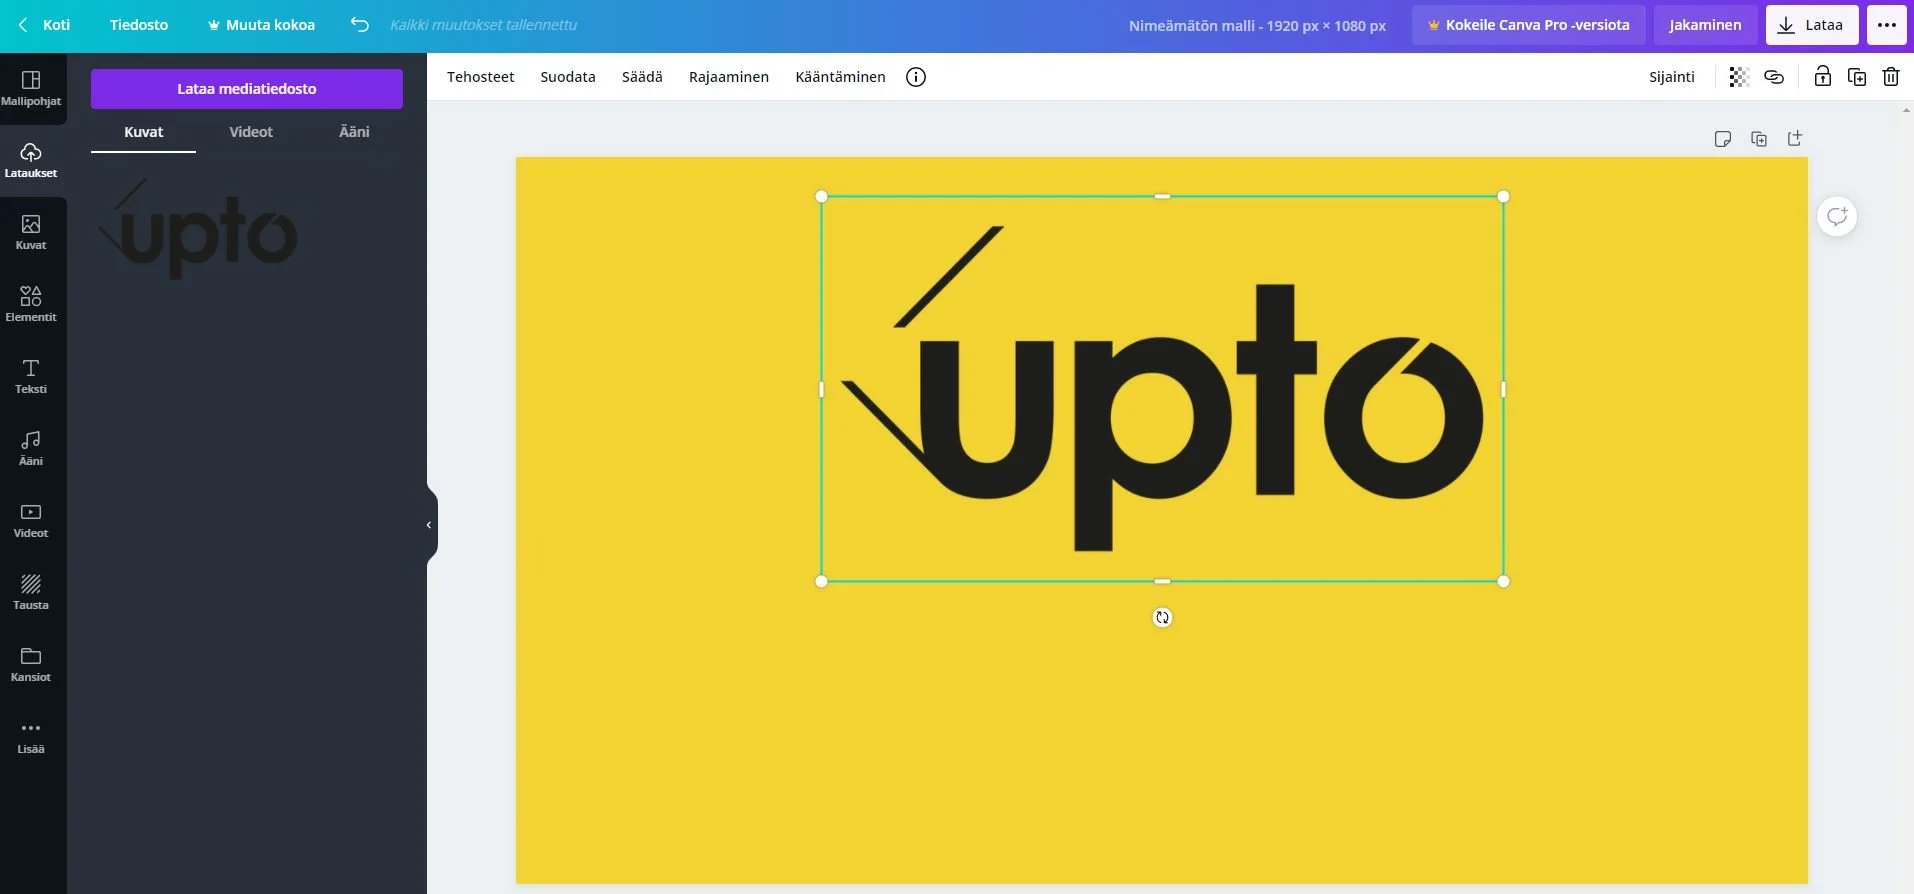Open the Tiedosto file menu
Viewport: 1914px width, 894px height.
tap(139, 25)
